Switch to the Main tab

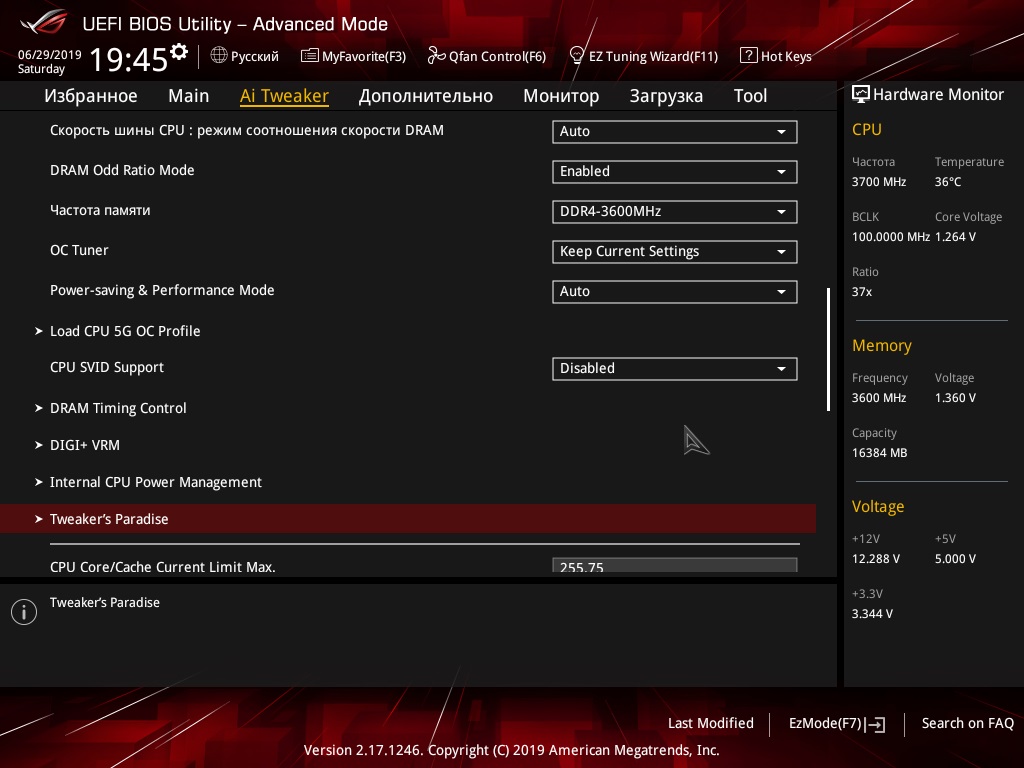click(189, 96)
